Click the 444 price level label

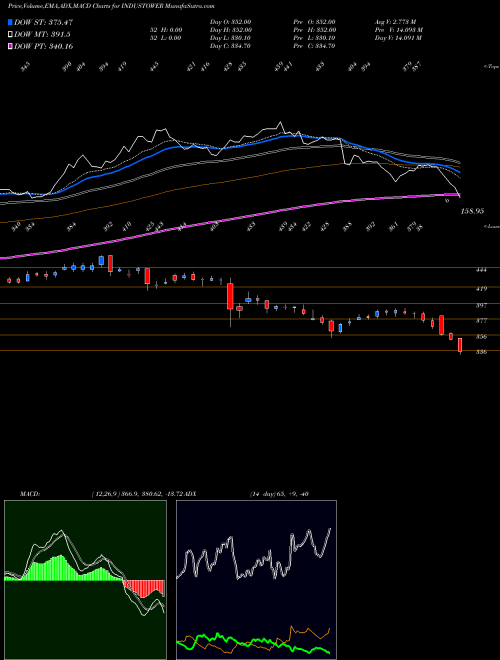pos(481,270)
